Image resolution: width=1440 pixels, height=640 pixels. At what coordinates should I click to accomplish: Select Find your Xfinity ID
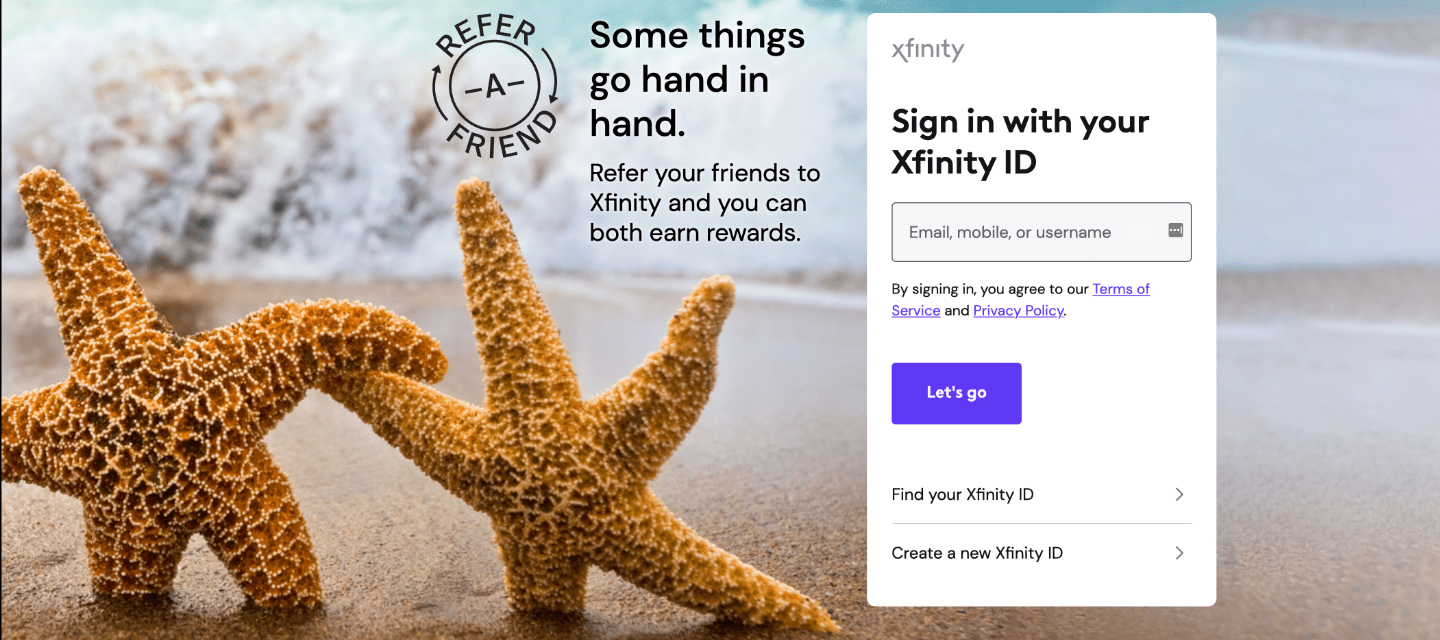pos(963,494)
